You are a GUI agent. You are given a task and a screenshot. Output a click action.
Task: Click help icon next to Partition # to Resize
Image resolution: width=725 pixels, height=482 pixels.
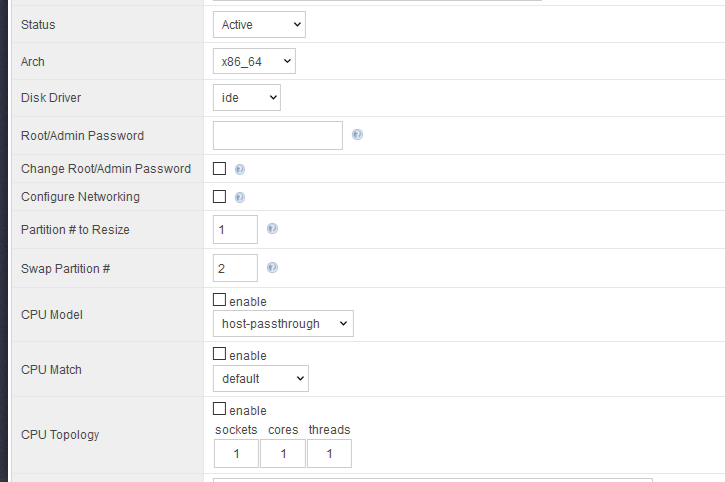click(x=272, y=229)
